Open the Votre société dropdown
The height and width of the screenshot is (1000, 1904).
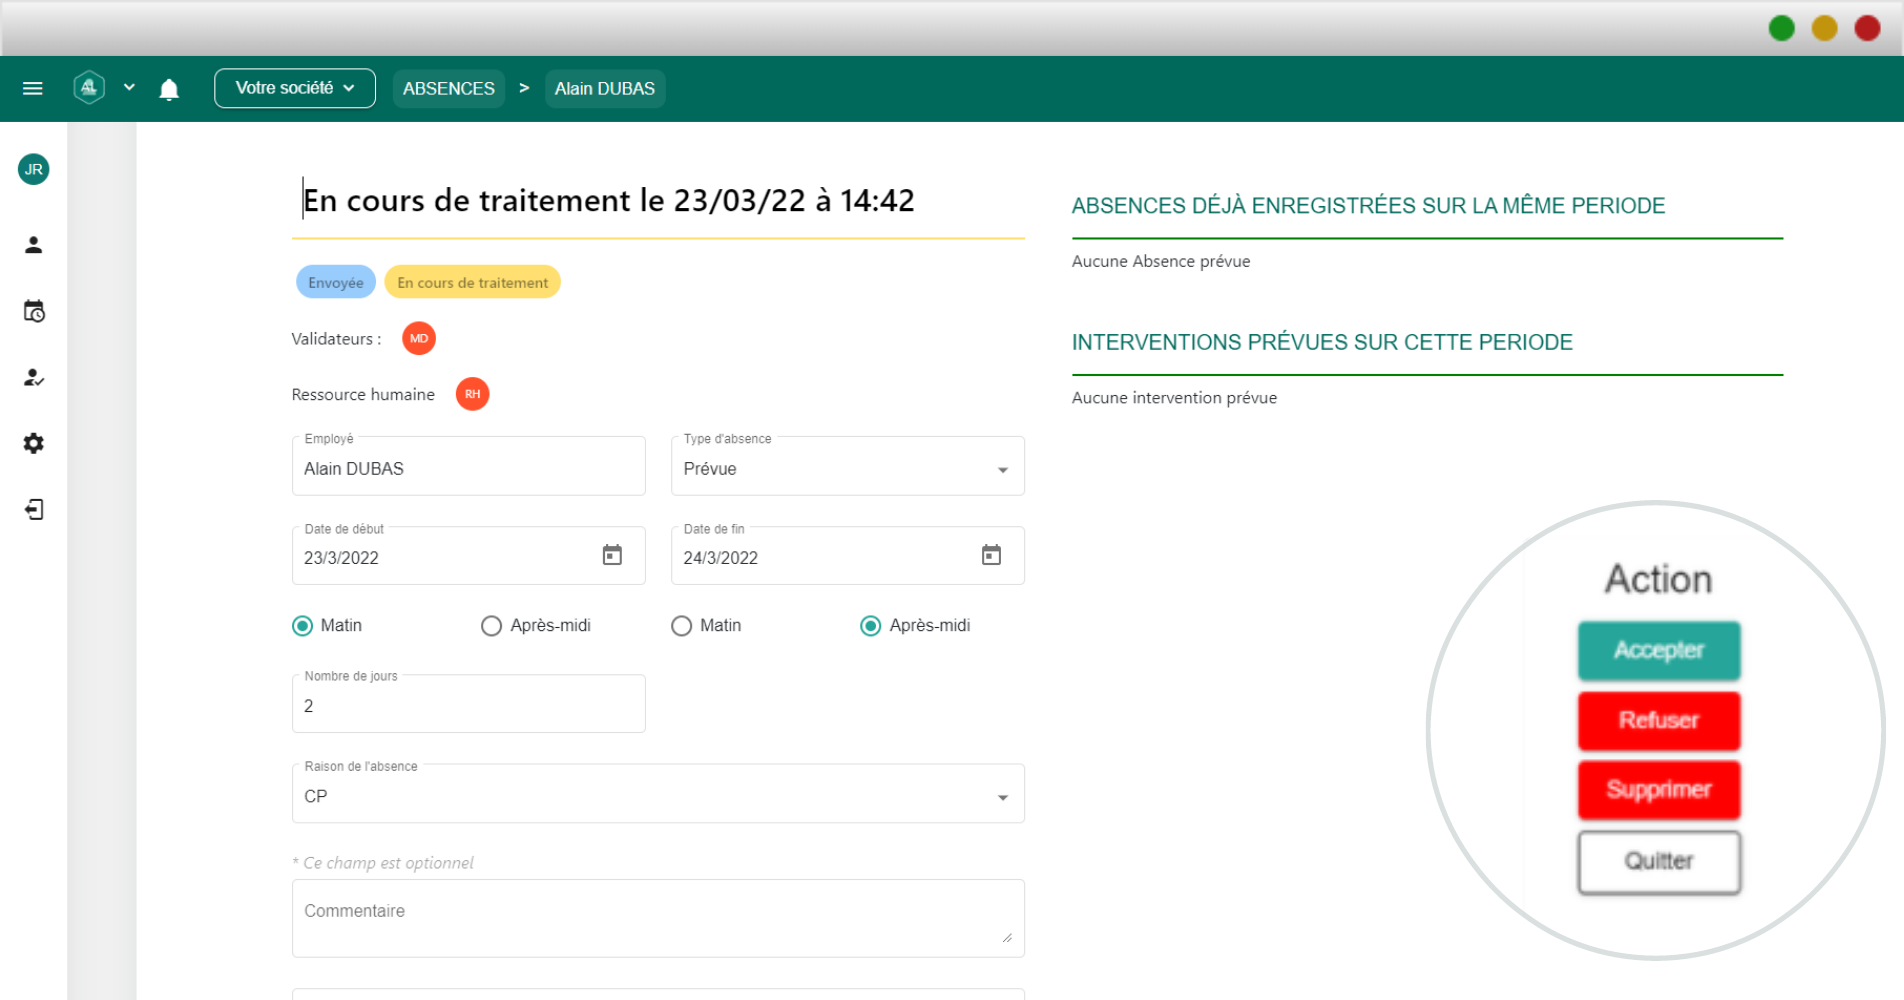295,88
